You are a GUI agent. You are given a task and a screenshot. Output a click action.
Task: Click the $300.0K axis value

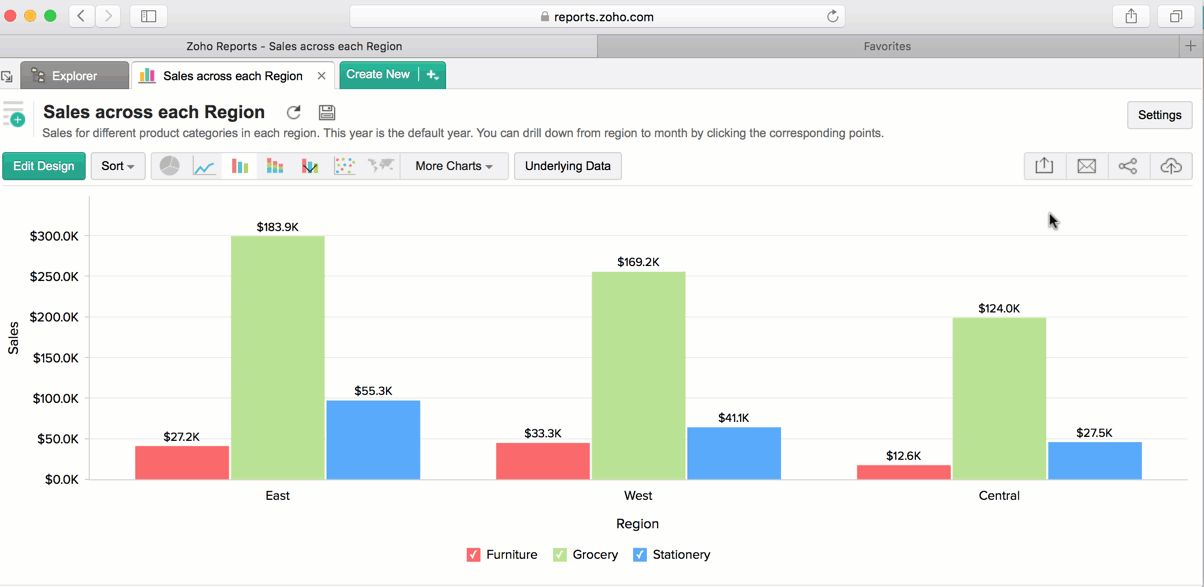pyautogui.click(x=55, y=237)
